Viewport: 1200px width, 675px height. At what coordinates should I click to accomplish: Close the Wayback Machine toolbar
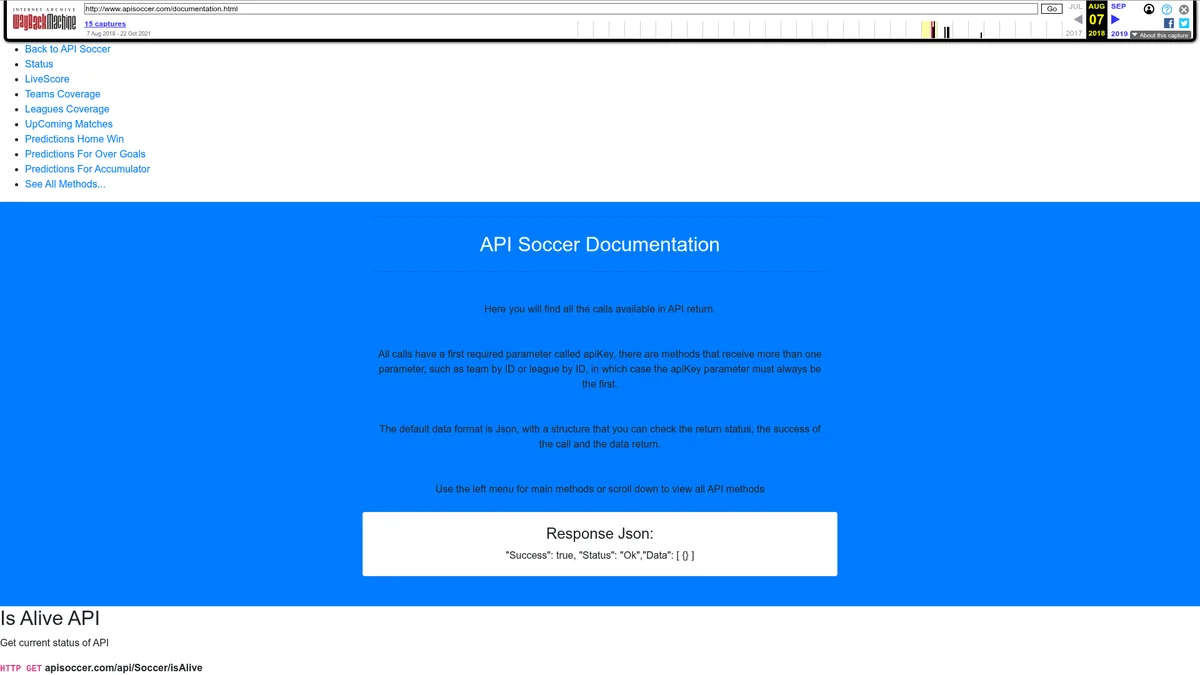(1184, 9)
